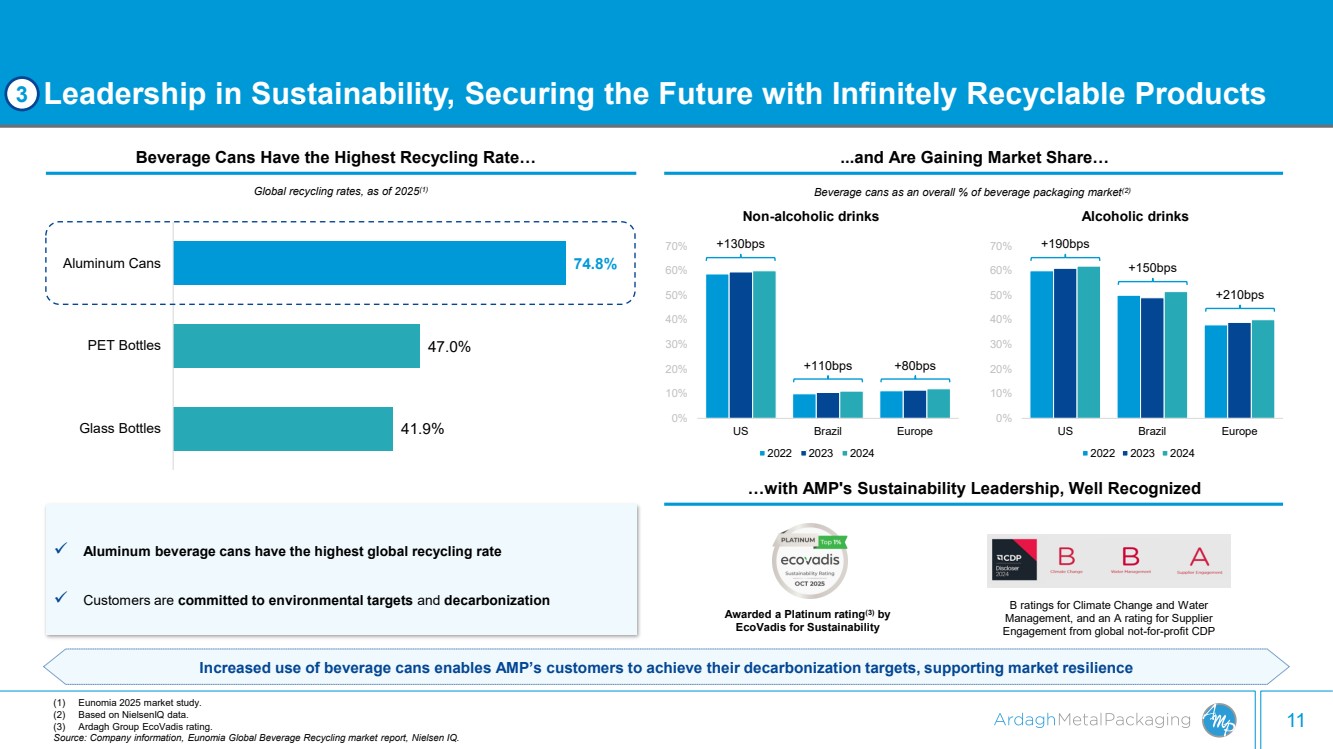Select the Aluminum Cans 74.8% bar
Viewport: 1333px width, 749px height.
(369, 263)
